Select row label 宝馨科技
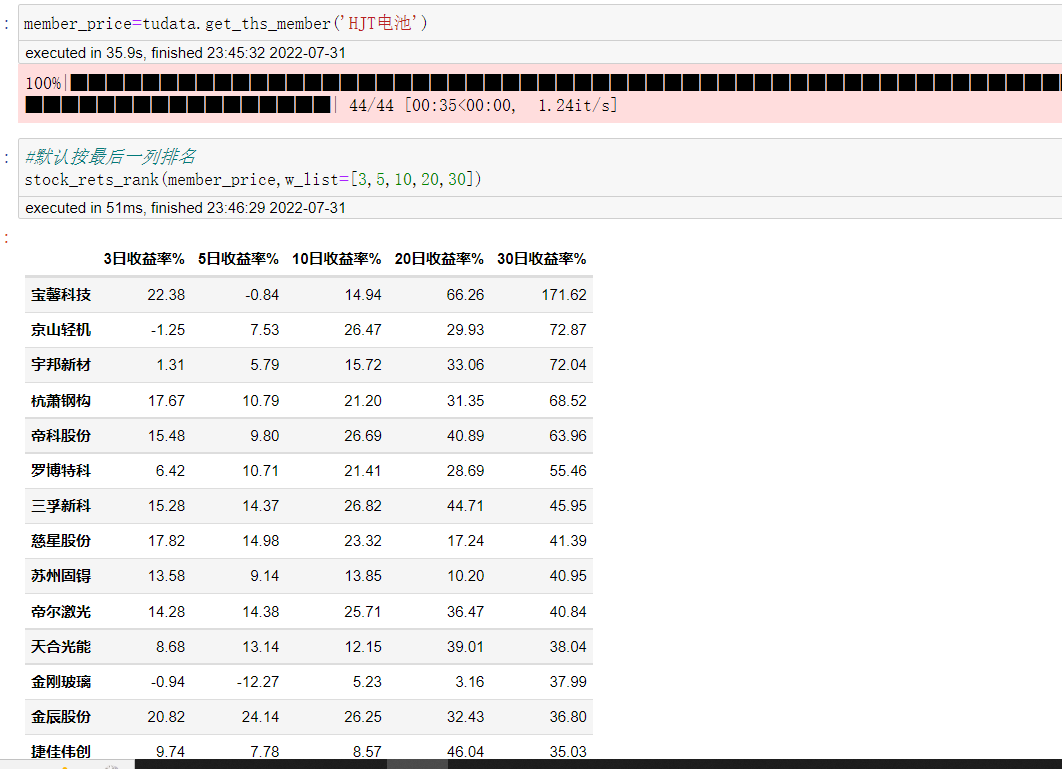This screenshot has width=1062, height=769. coord(61,295)
